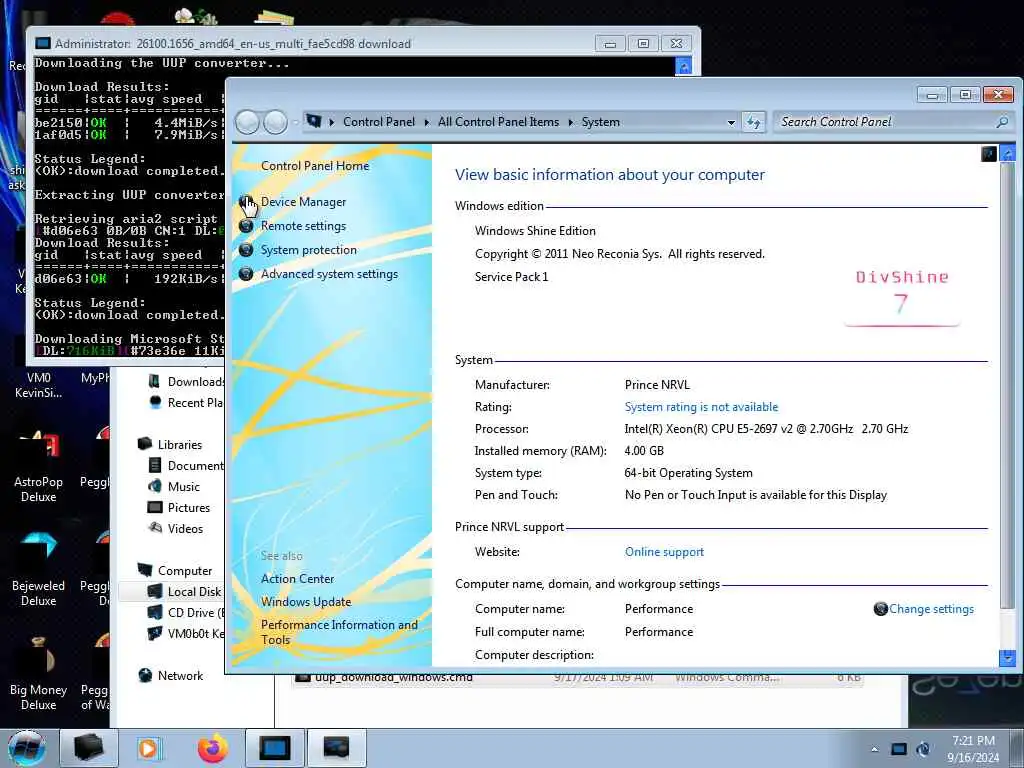Click the shield icon beside Device Manager
1024x768 pixels.
[x=246, y=202]
